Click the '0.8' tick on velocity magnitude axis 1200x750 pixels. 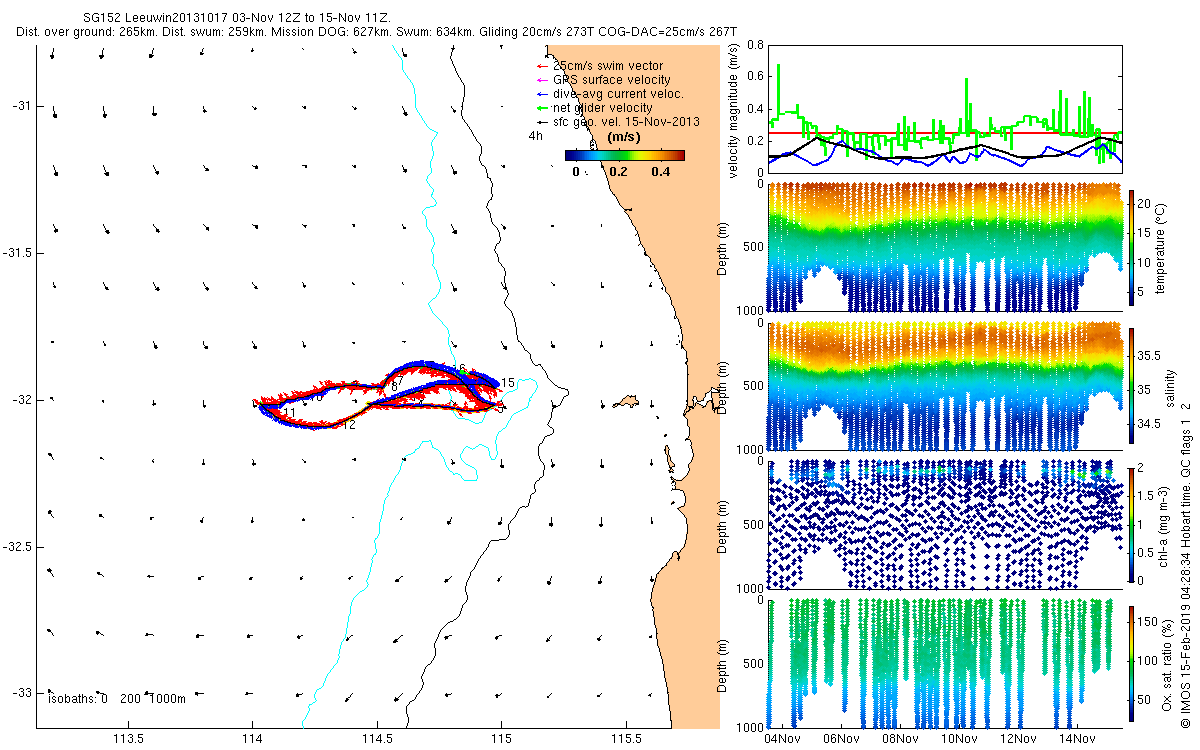point(755,46)
